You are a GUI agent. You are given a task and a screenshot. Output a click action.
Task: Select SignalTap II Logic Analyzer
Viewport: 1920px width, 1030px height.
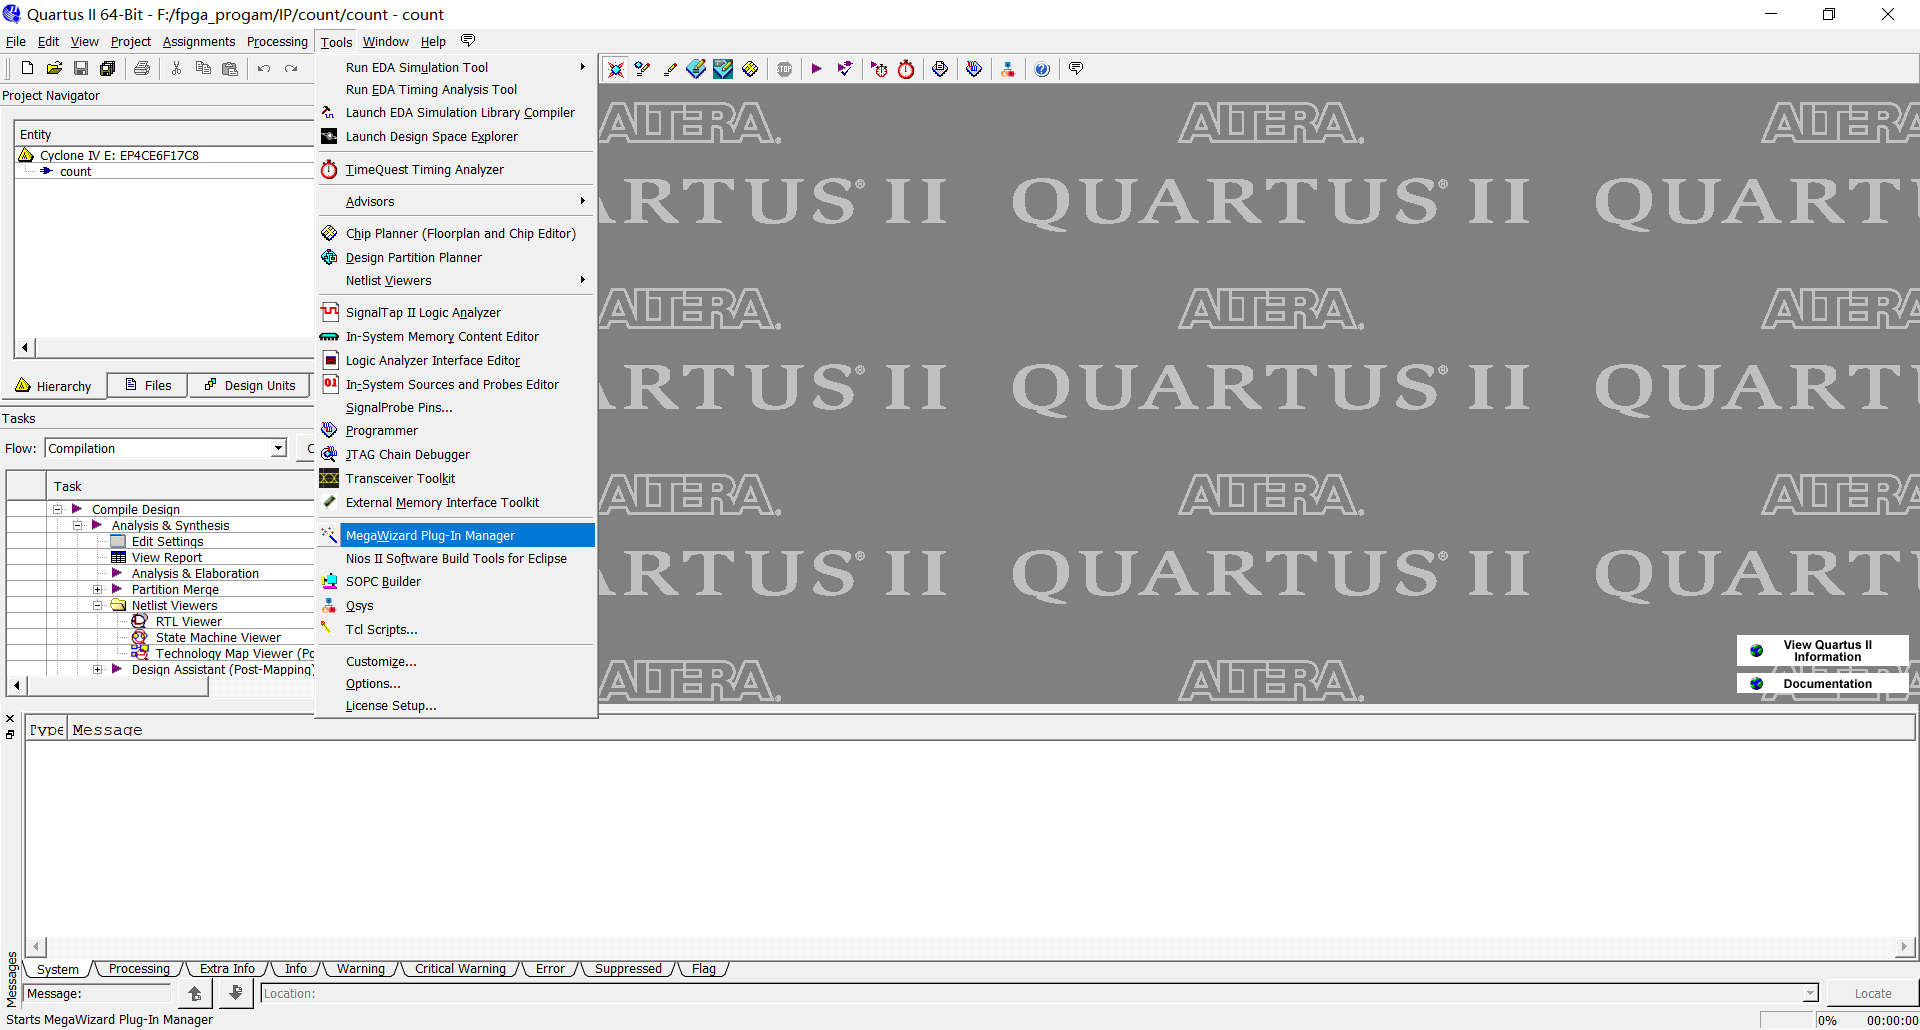456,312
